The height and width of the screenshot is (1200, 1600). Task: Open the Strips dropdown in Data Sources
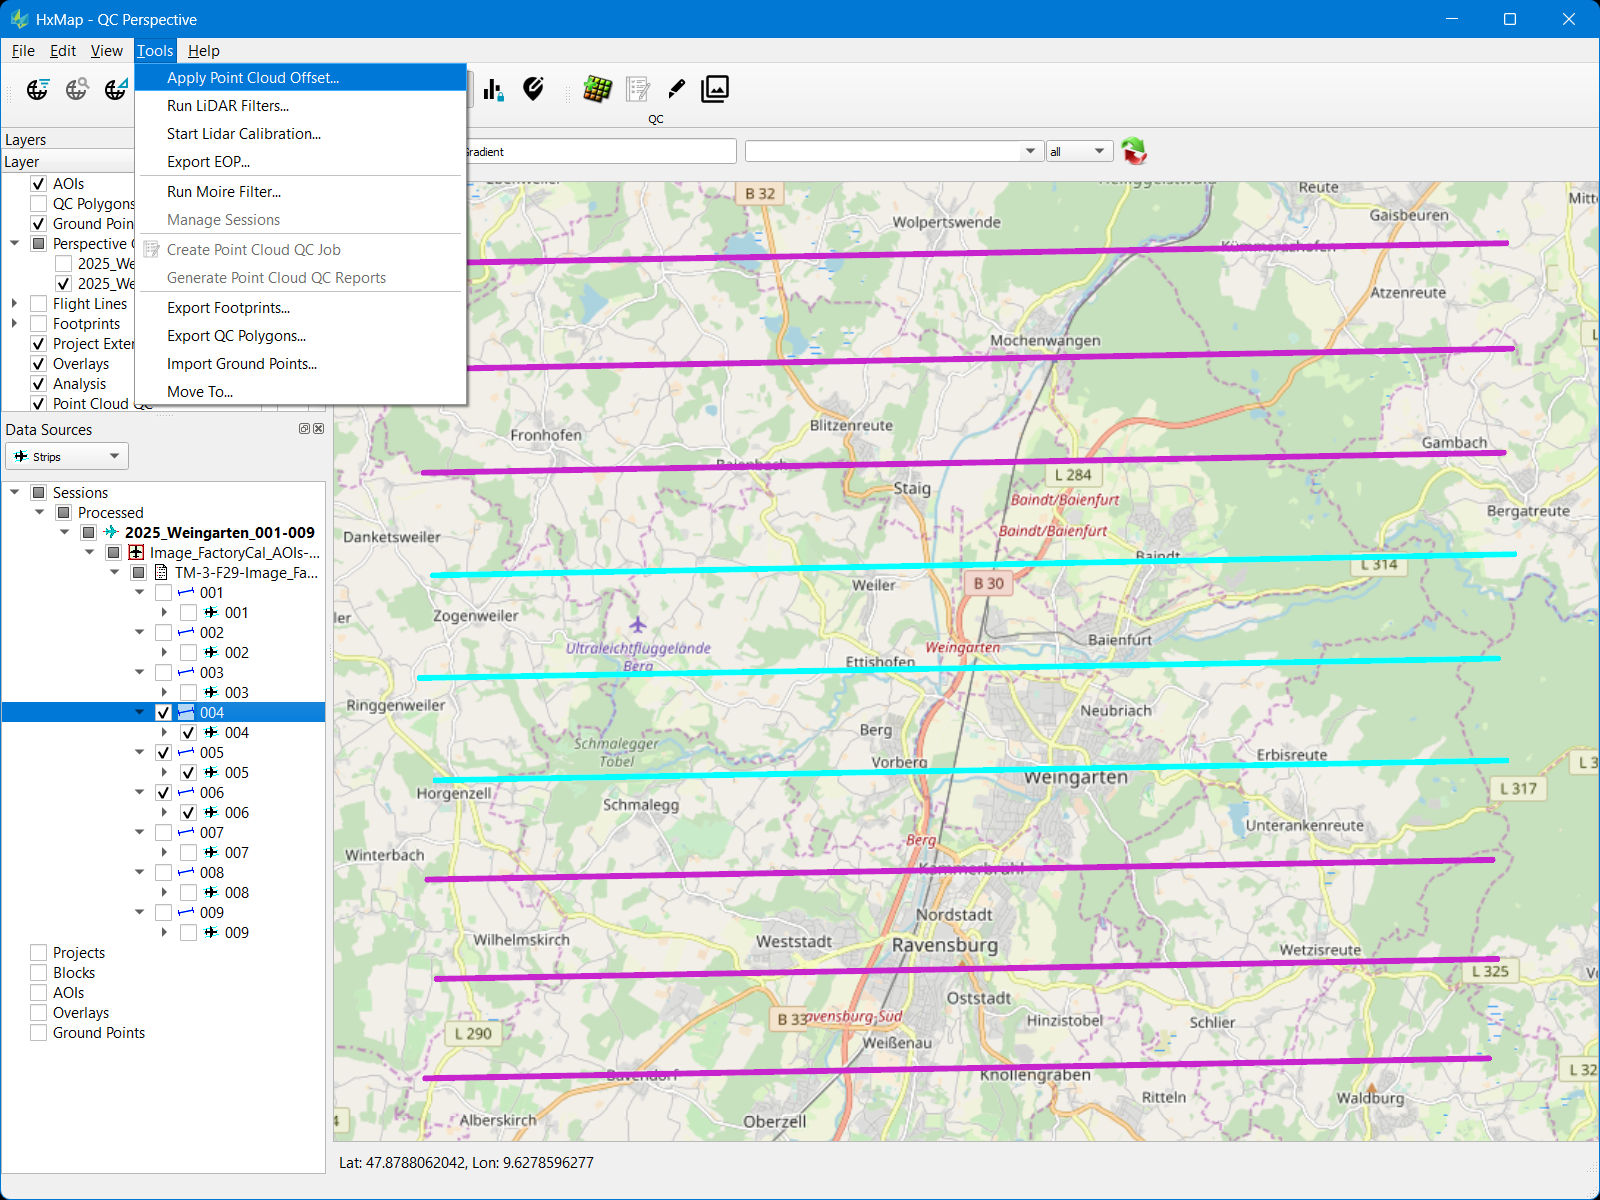[x=67, y=457]
